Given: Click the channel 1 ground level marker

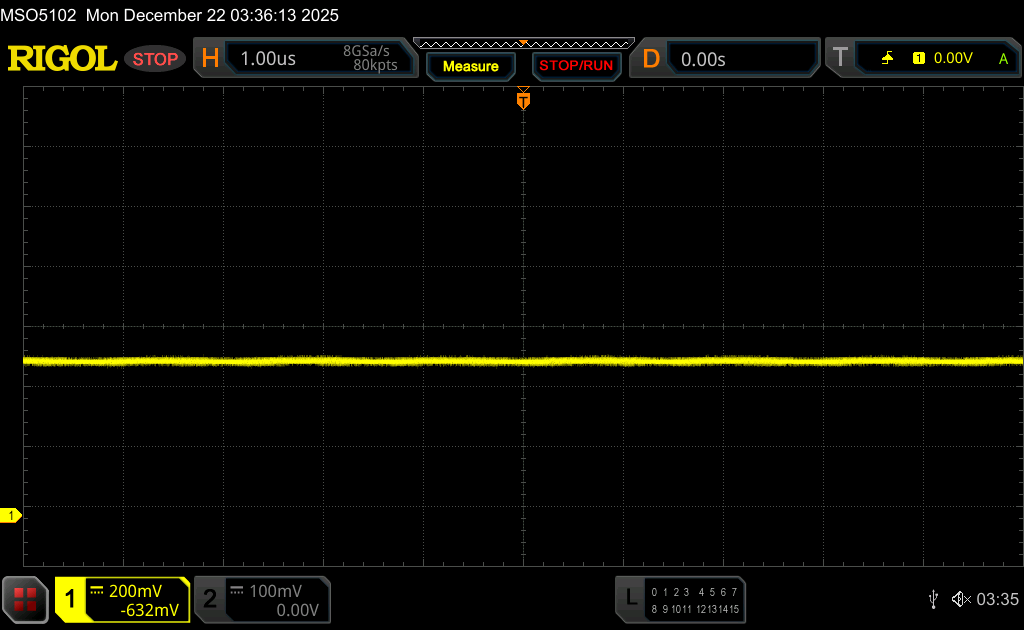Looking at the screenshot, I should tap(12, 515).
